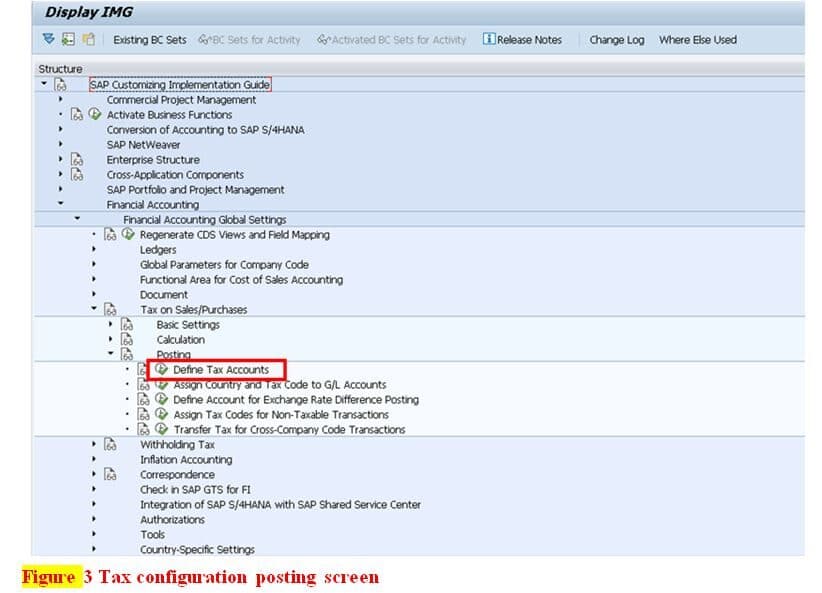Viewport: 822px width, 593px height.
Task: Expand the Basic Settings node
Action: click(111, 325)
